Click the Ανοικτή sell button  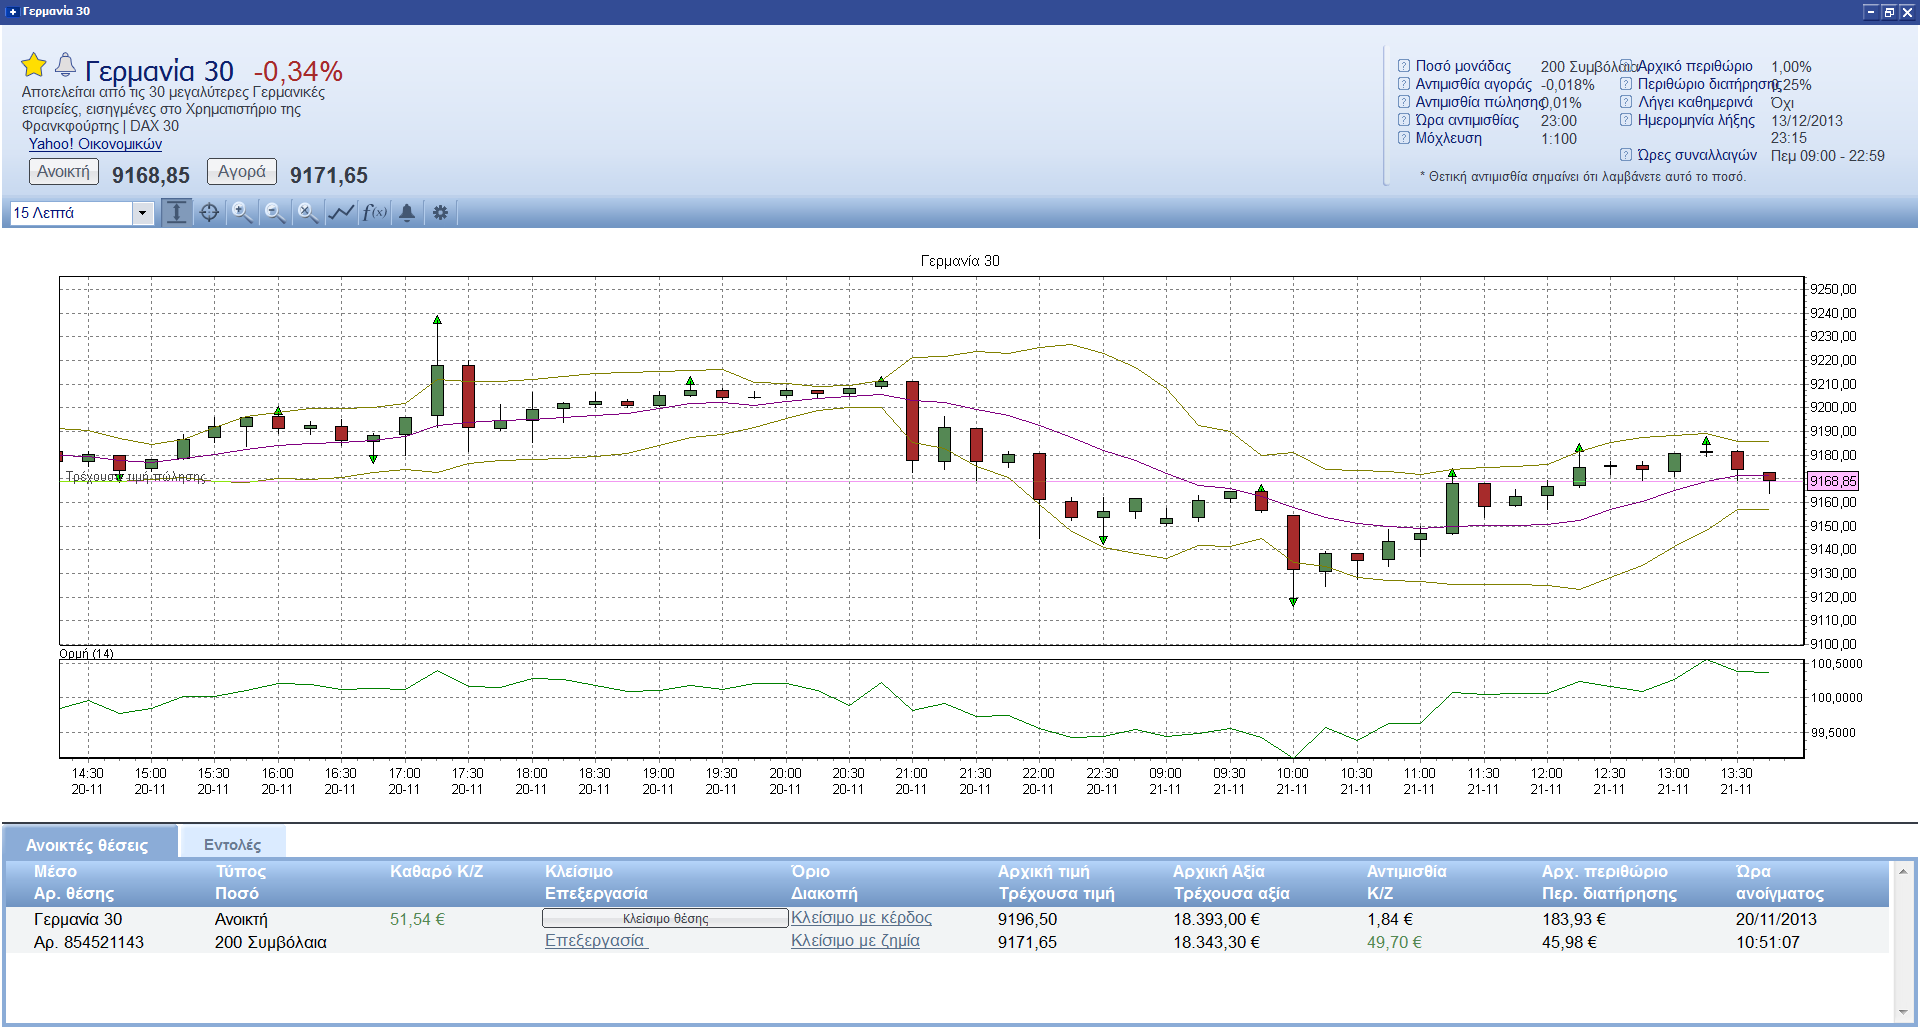[x=63, y=172]
